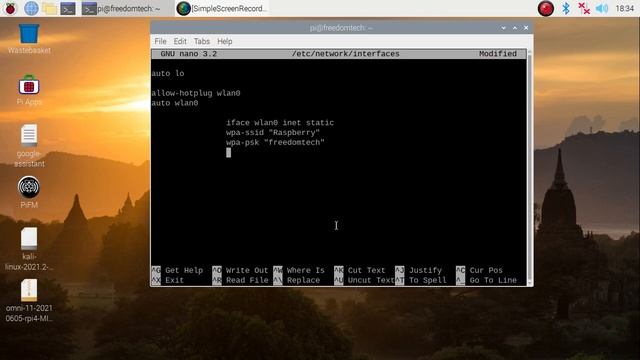This screenshot has width=640, height=360.
Task: Open the terminal Help menu
Action: 224,41
